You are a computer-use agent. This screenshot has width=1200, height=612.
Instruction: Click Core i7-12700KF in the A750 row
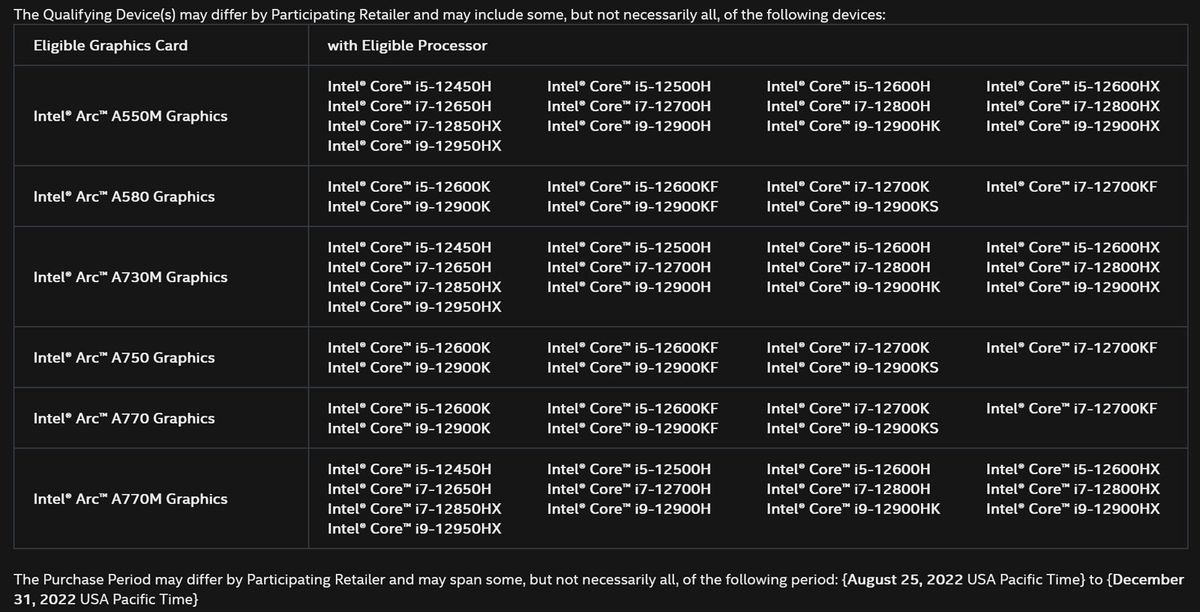coord(1071,348)
